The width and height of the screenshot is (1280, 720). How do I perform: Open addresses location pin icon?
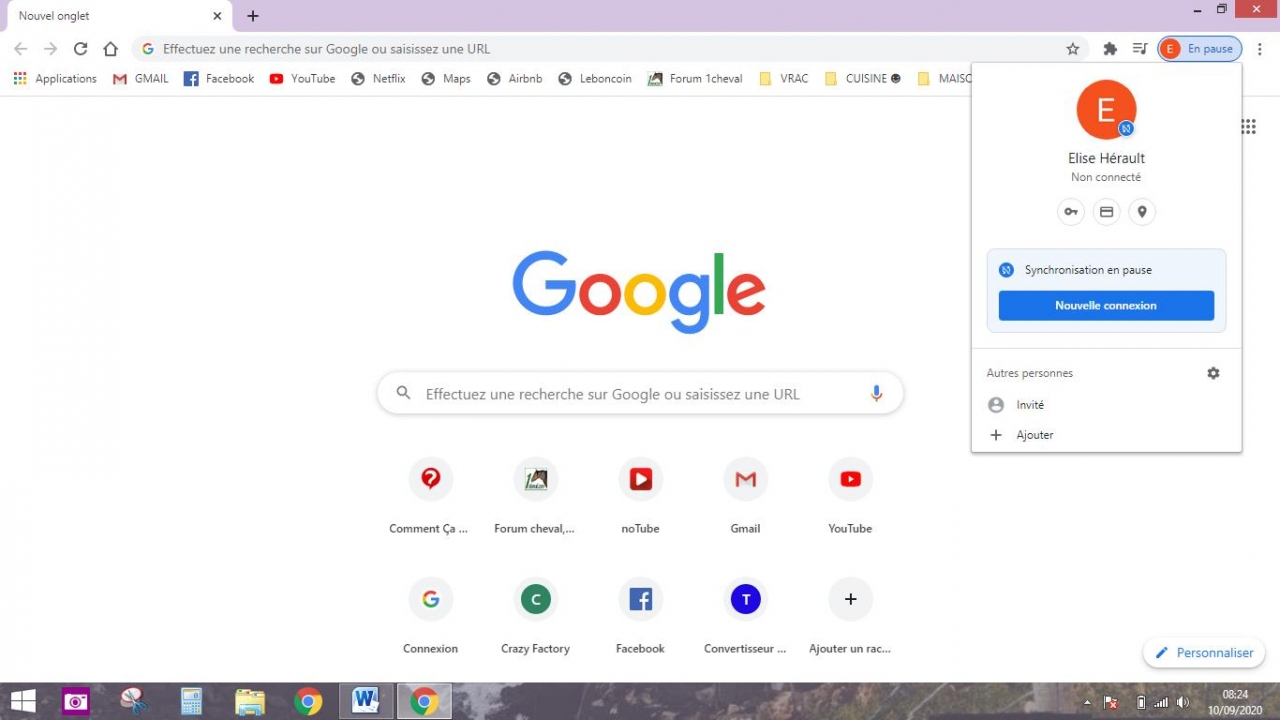coord(1142,212)
